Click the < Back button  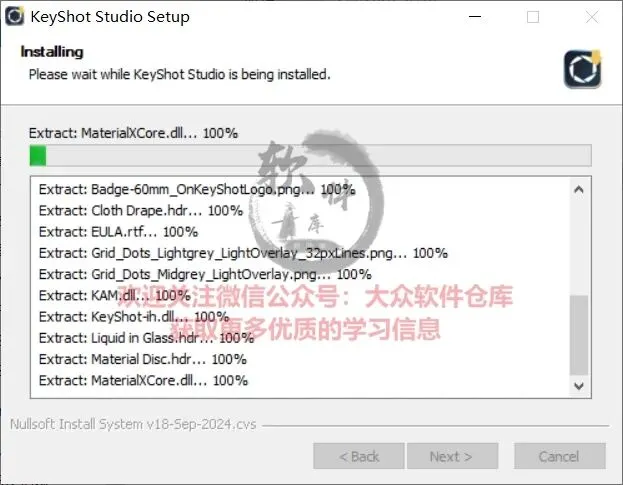359,456
